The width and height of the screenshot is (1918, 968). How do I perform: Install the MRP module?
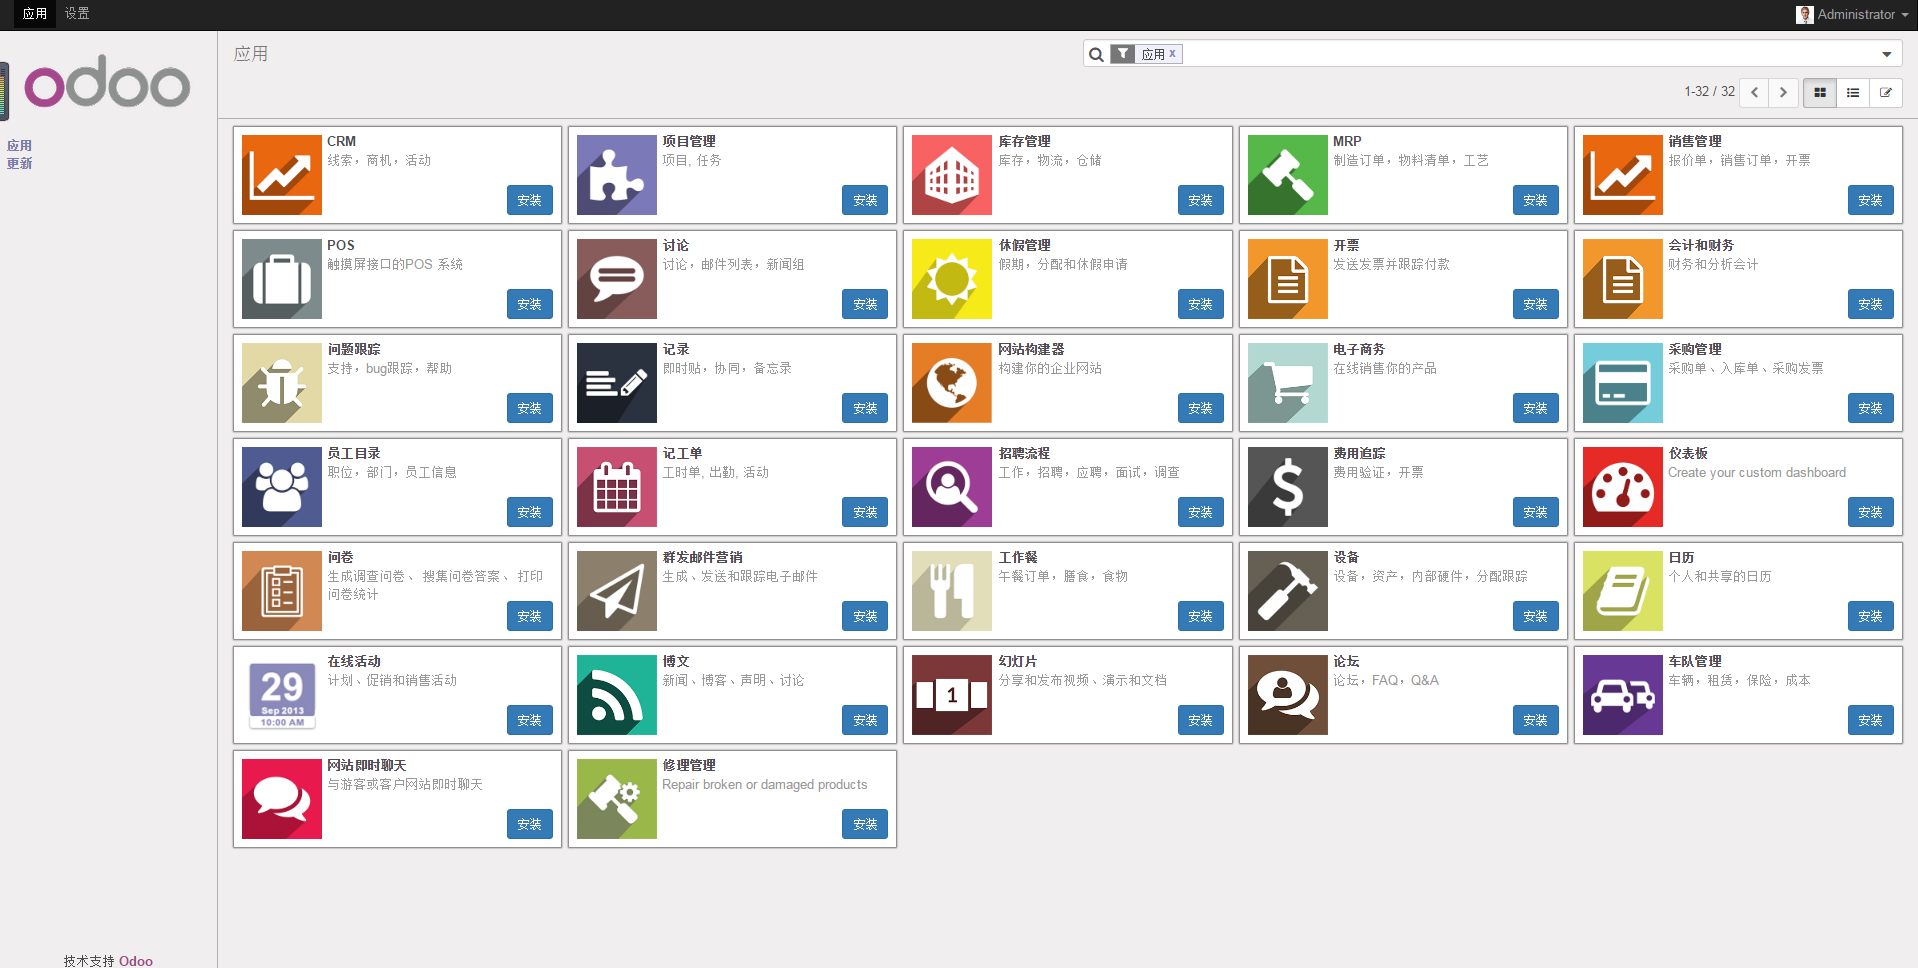[x=1534, y=200]
